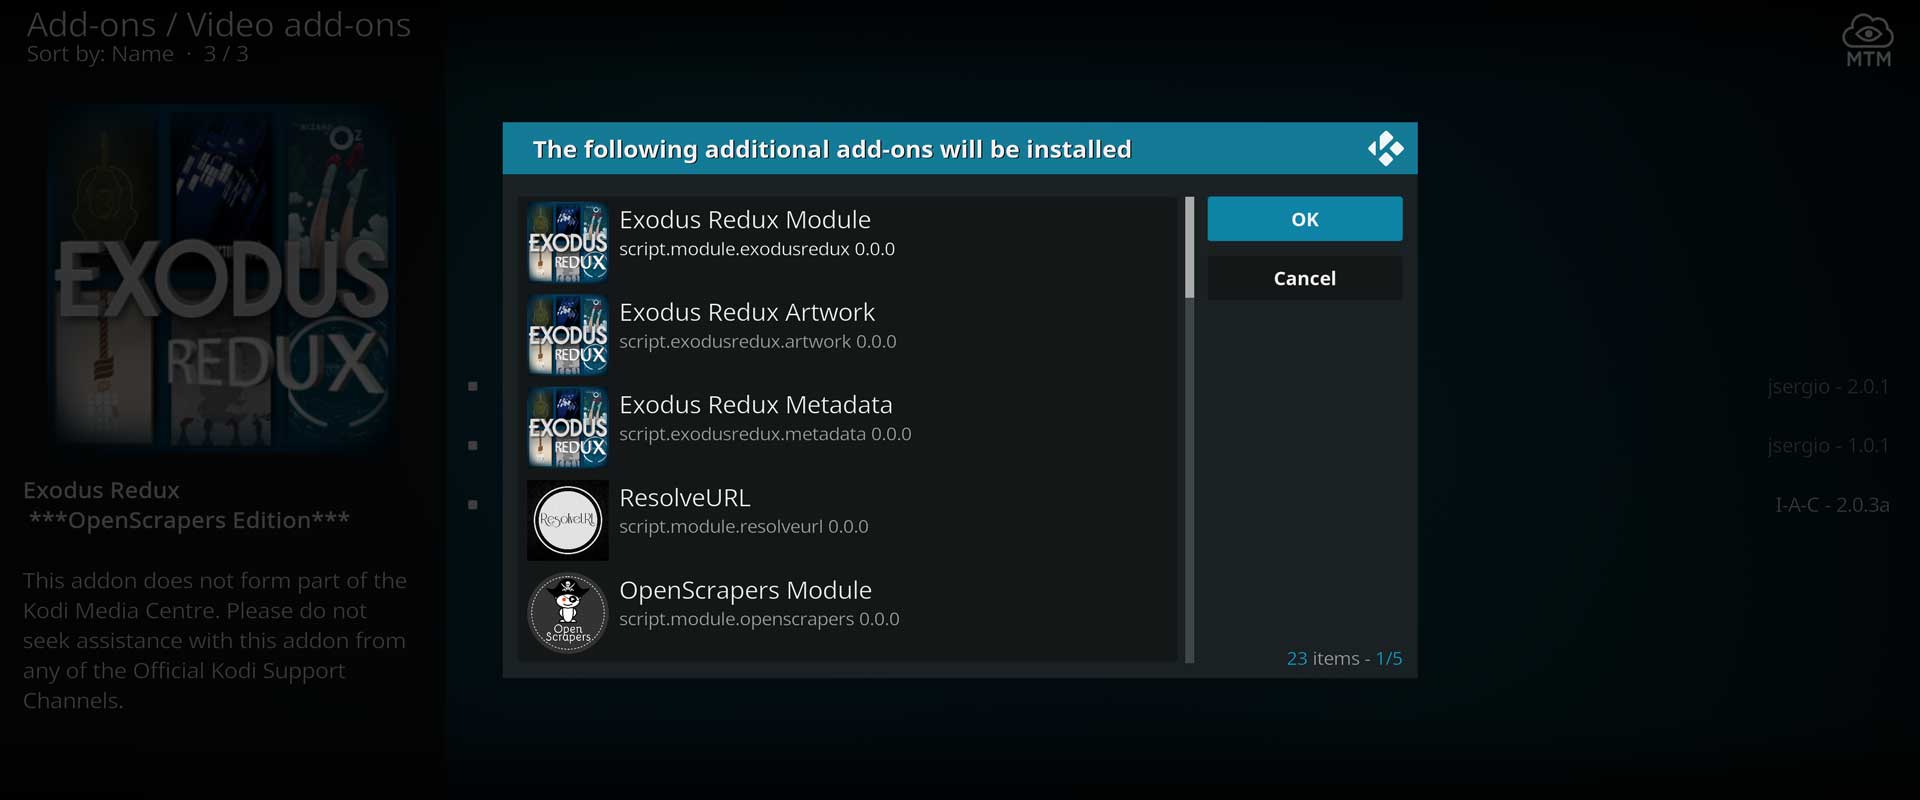Viewport: 1920px width, 800px height.
Task: Click script.module.resolveurl 0.0.0 text
Action: point(744,527)
